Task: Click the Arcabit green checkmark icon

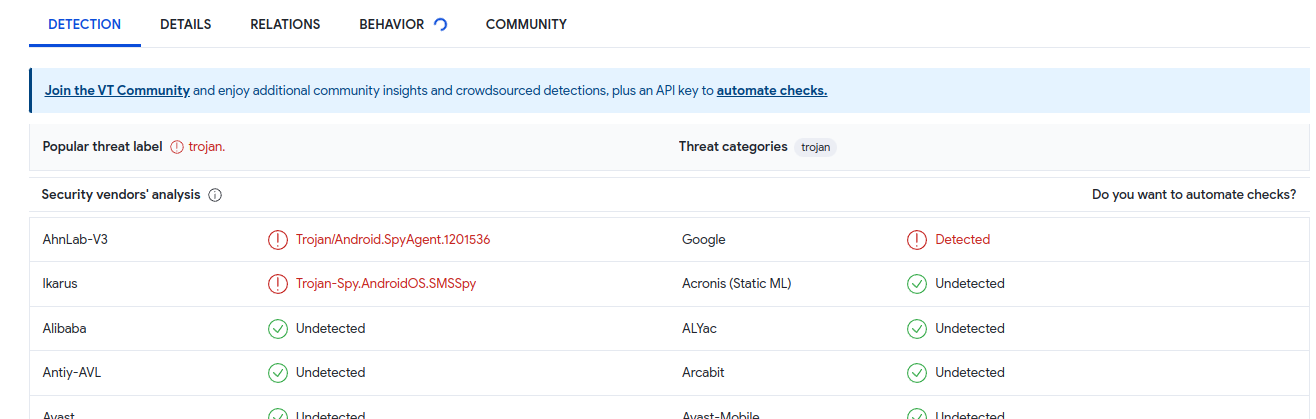Action: coord(917,372)
